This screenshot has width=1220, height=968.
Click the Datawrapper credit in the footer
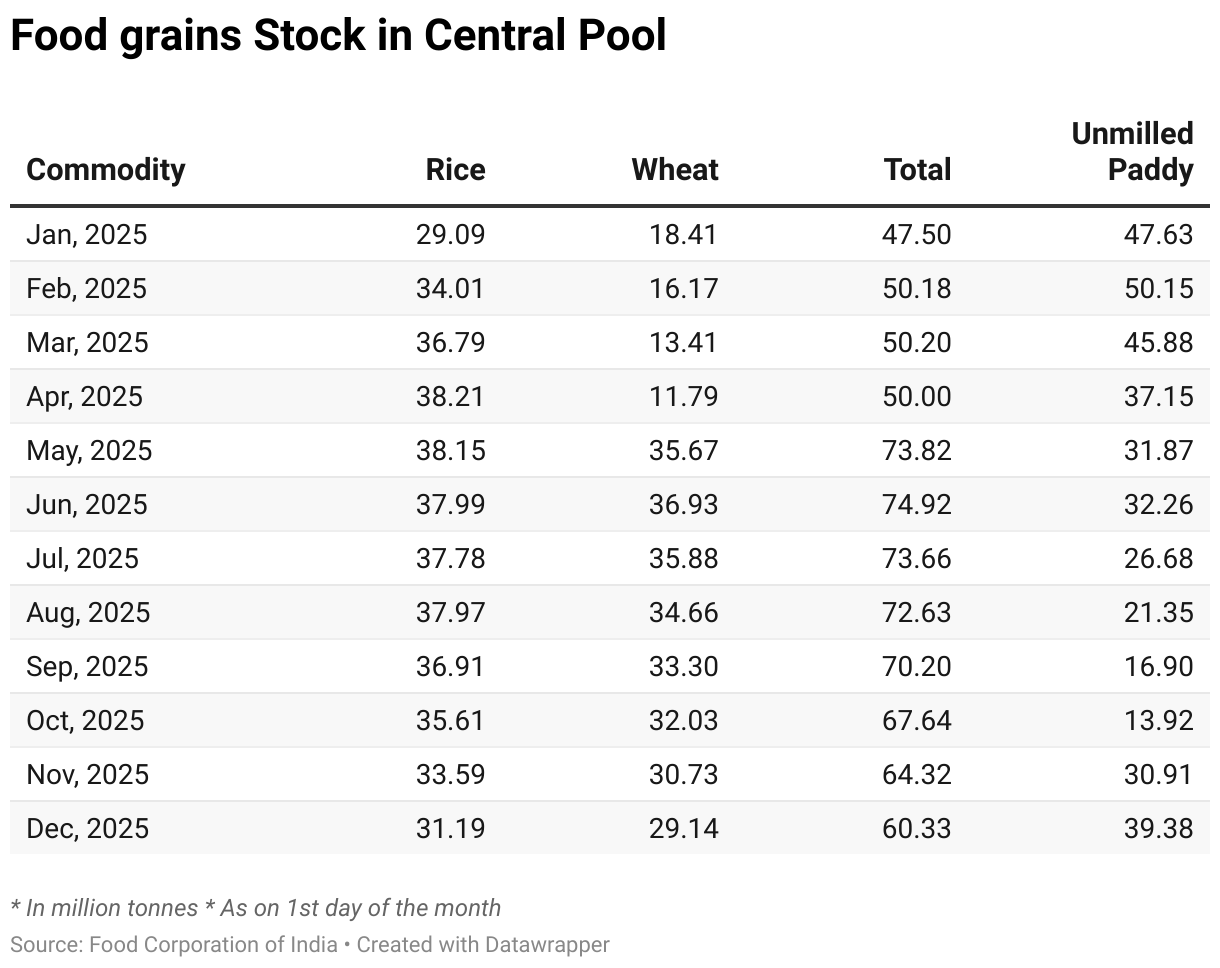pyautogui.click(x=483, y=944)
